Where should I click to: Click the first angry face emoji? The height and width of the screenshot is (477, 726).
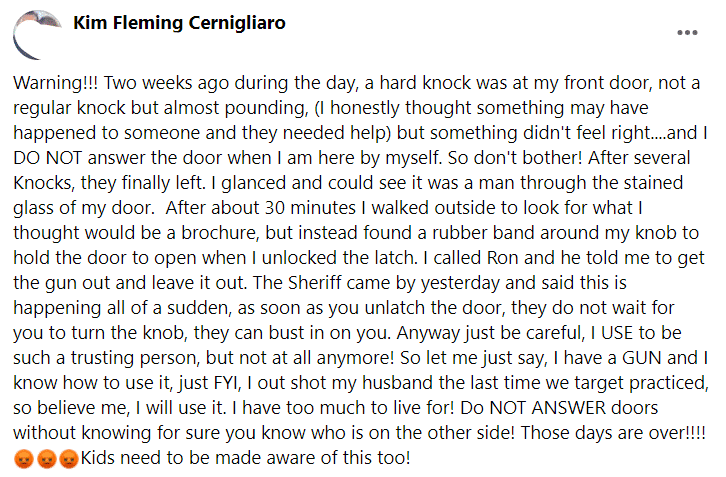point(24,458)
